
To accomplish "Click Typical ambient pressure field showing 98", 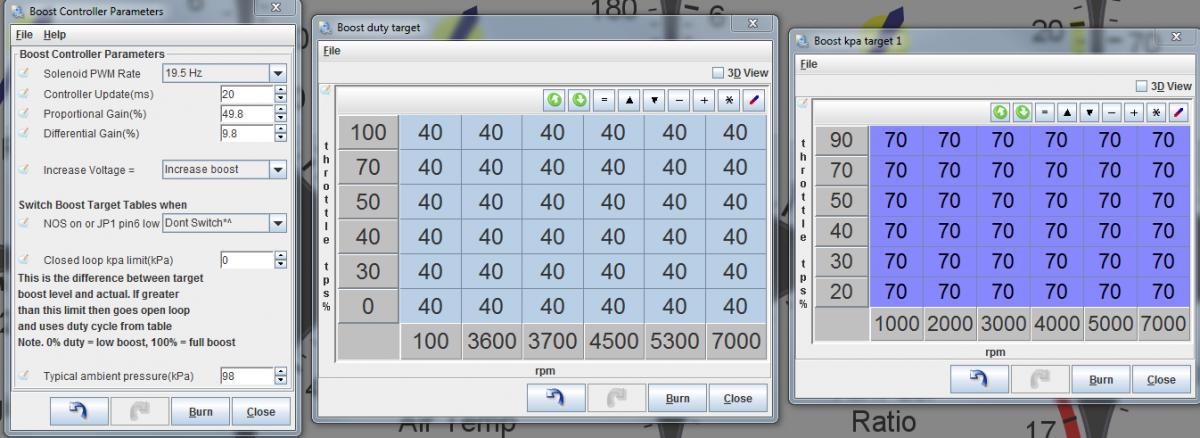I will tap(247, 376).
